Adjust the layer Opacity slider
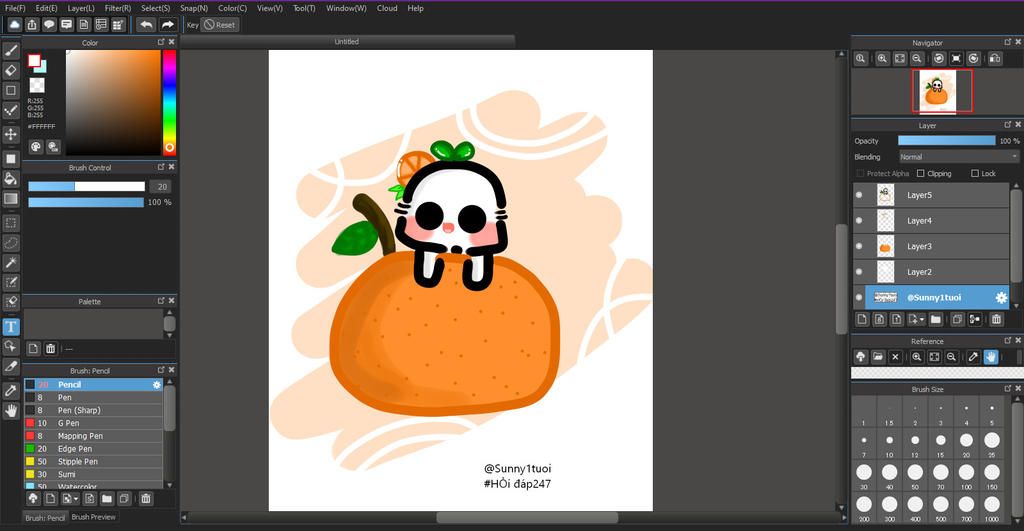This screenshot has height=531, width=1024. pyautogui.click(x=947, y=140)
